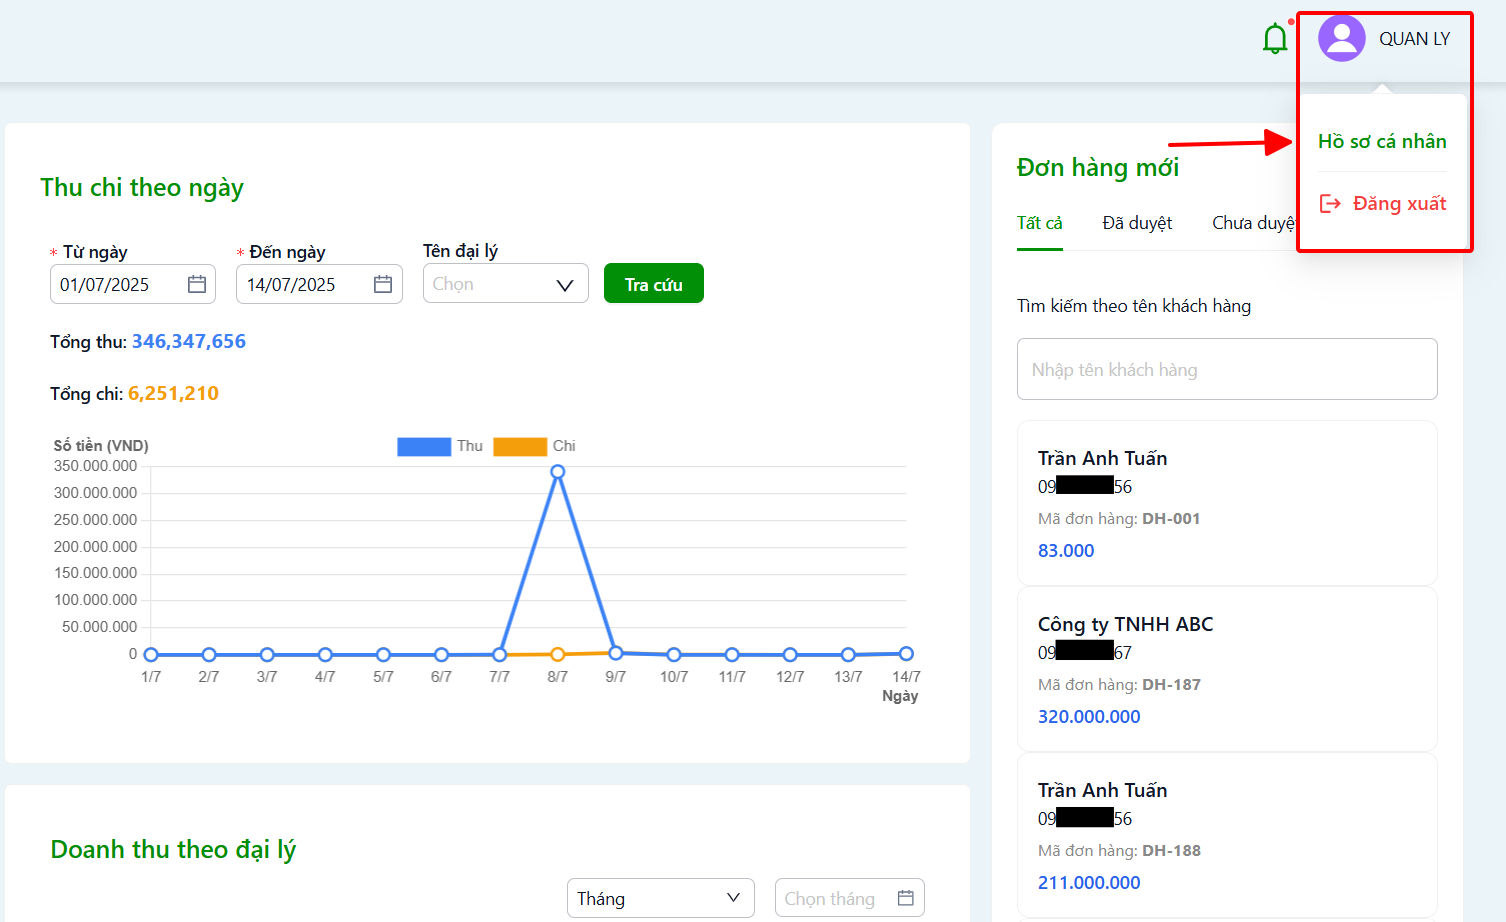Screen dimensions: 1506x922
Task: Select Đăng xuất from user menu
Action: 1383,204
